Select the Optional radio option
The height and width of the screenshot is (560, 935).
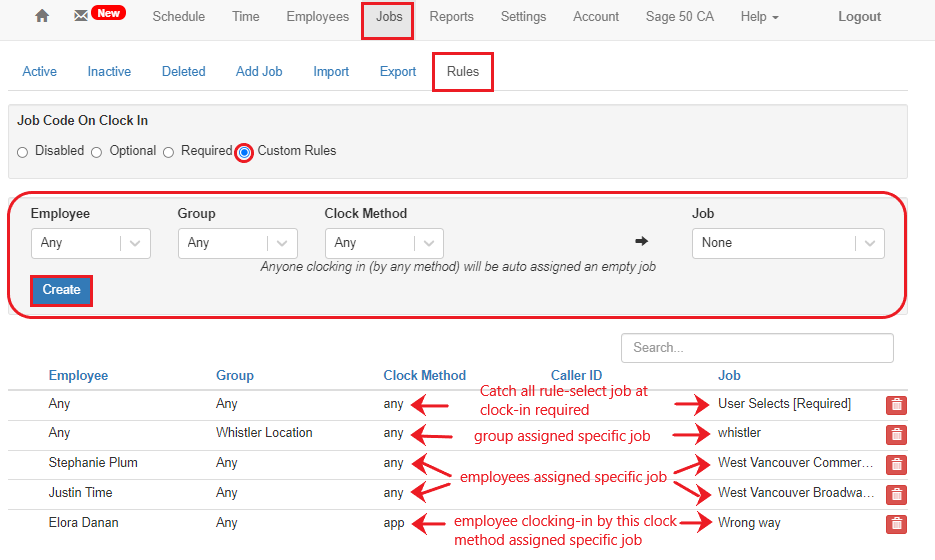(97, 152)
